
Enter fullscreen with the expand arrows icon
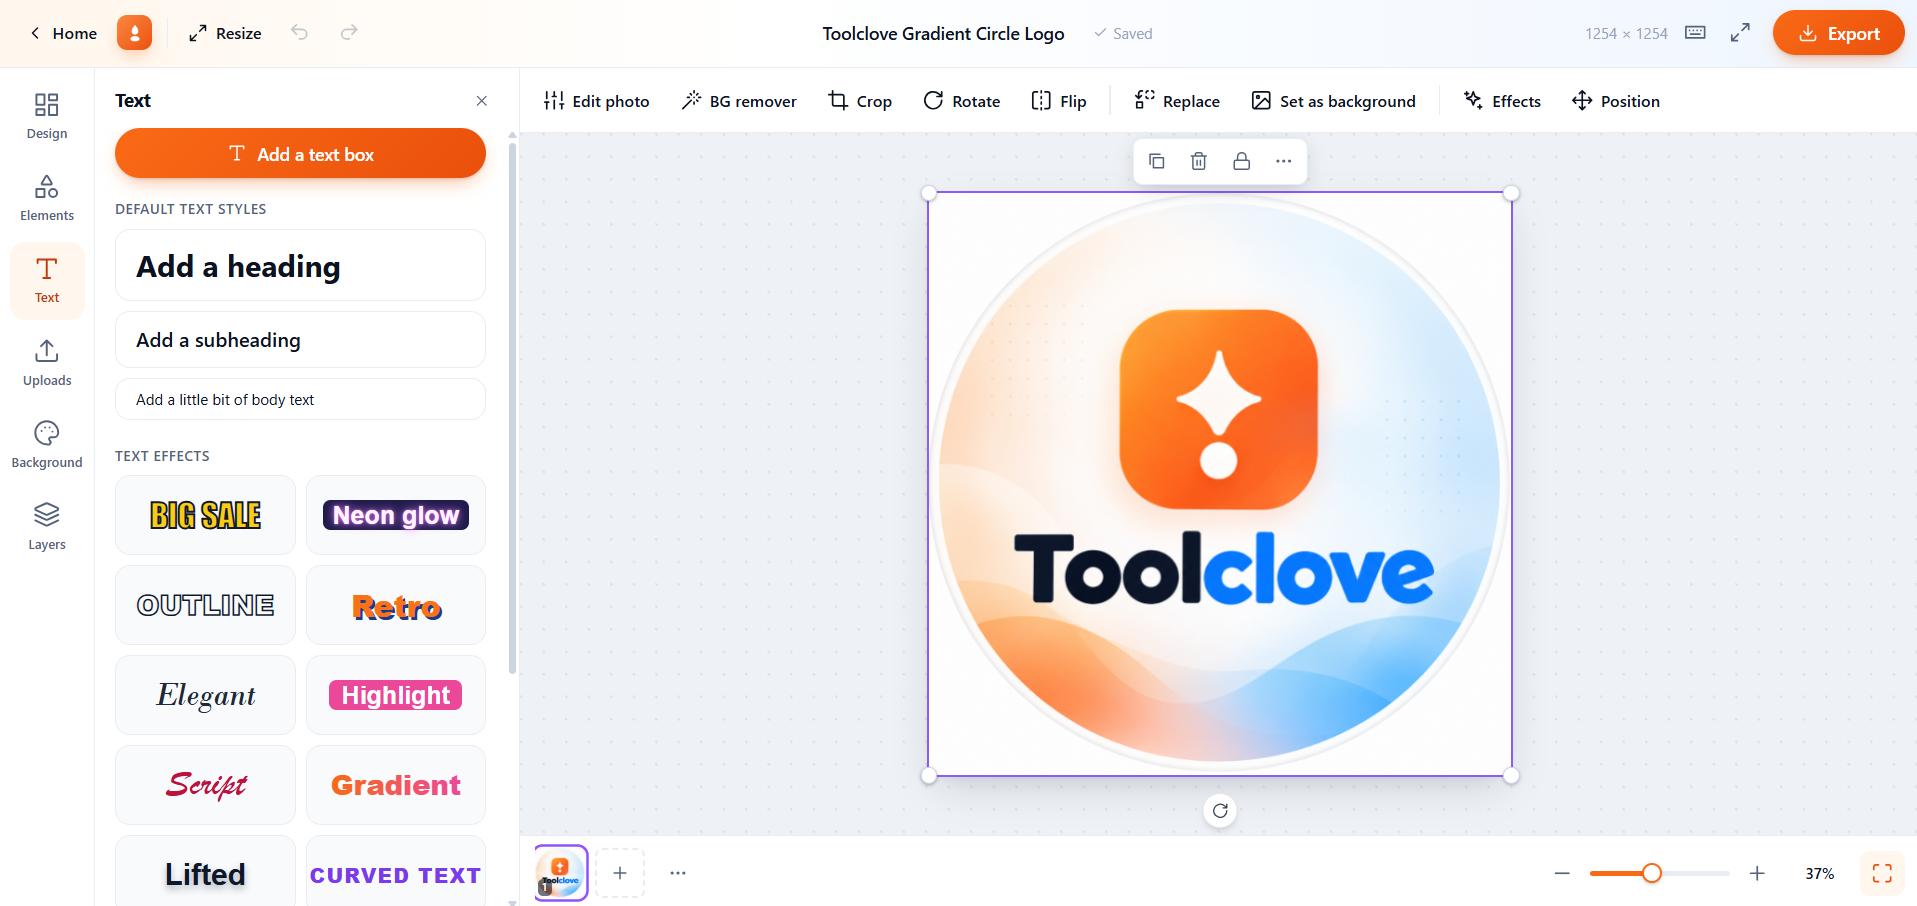pyautogui.click(x=1740, y=33)
